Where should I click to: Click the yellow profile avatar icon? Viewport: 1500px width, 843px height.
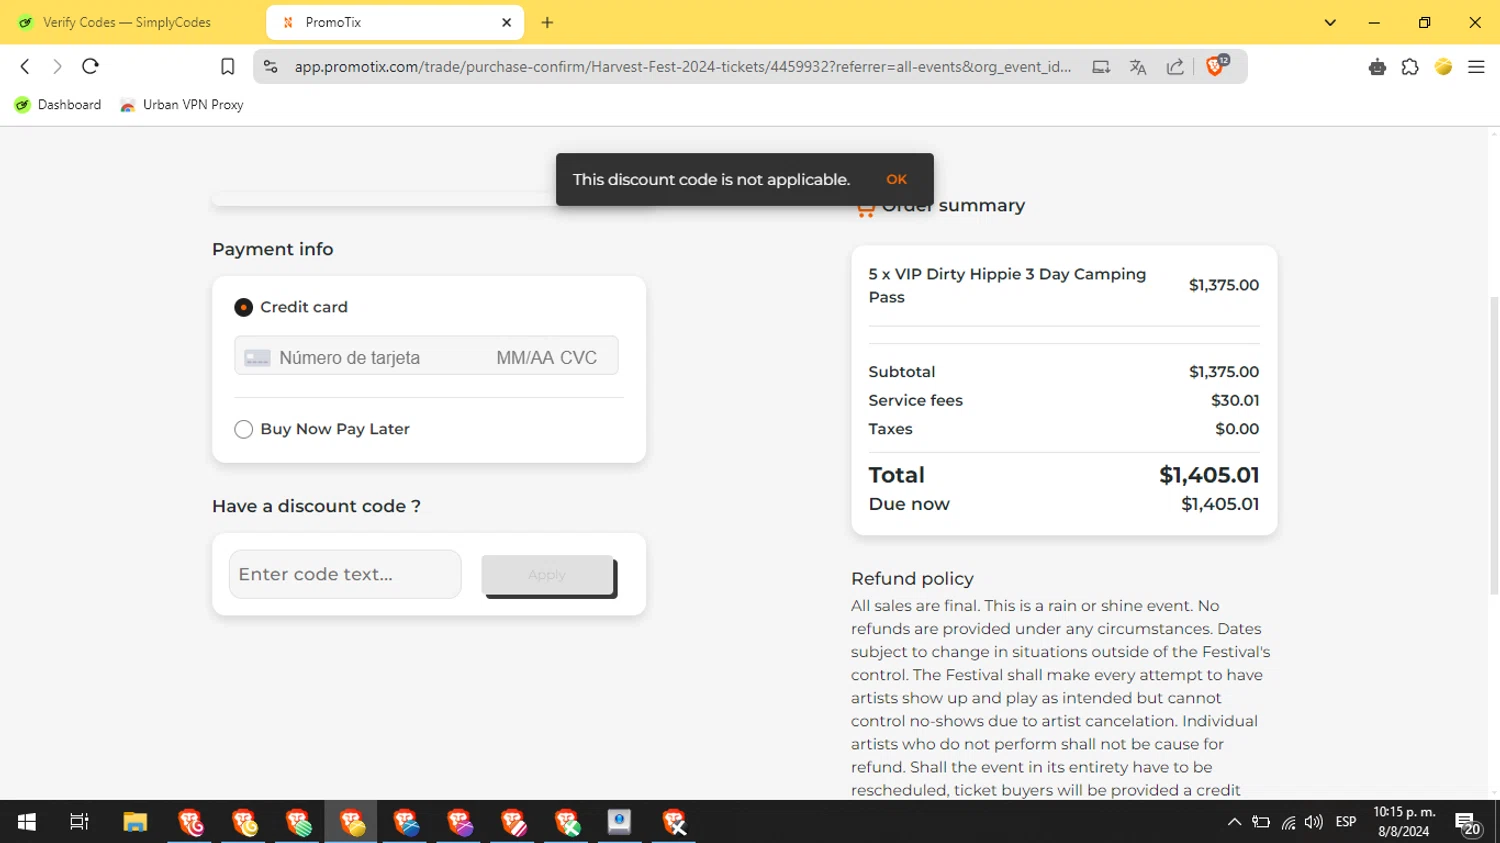1443,67
